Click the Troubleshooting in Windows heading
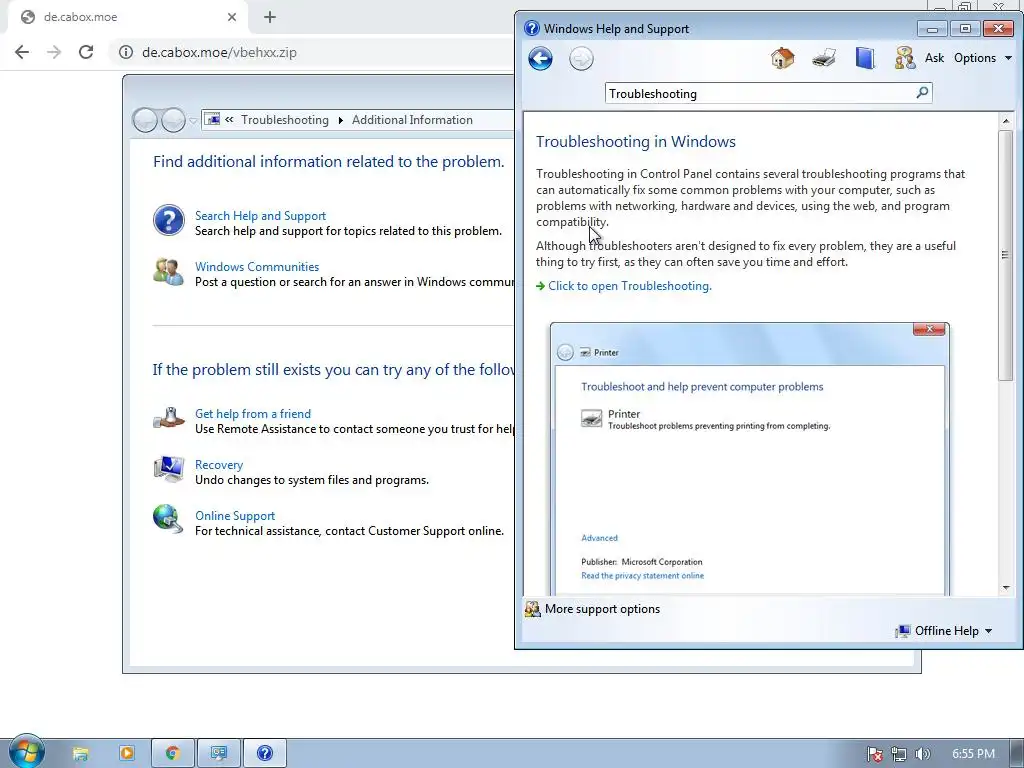The height and width of the screenshot is (768, 1024). click(635, 142)
